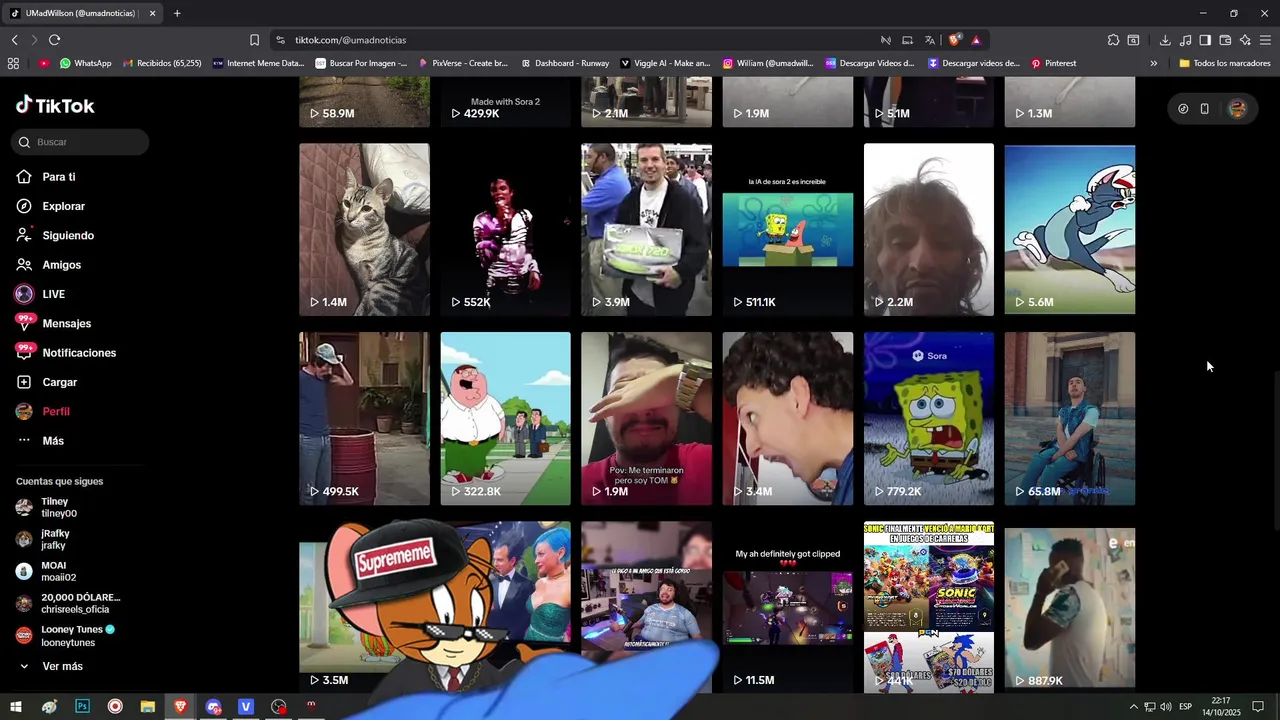
Task: Play the Sonic vs Mario Kart video
Action: coord(929,607)
